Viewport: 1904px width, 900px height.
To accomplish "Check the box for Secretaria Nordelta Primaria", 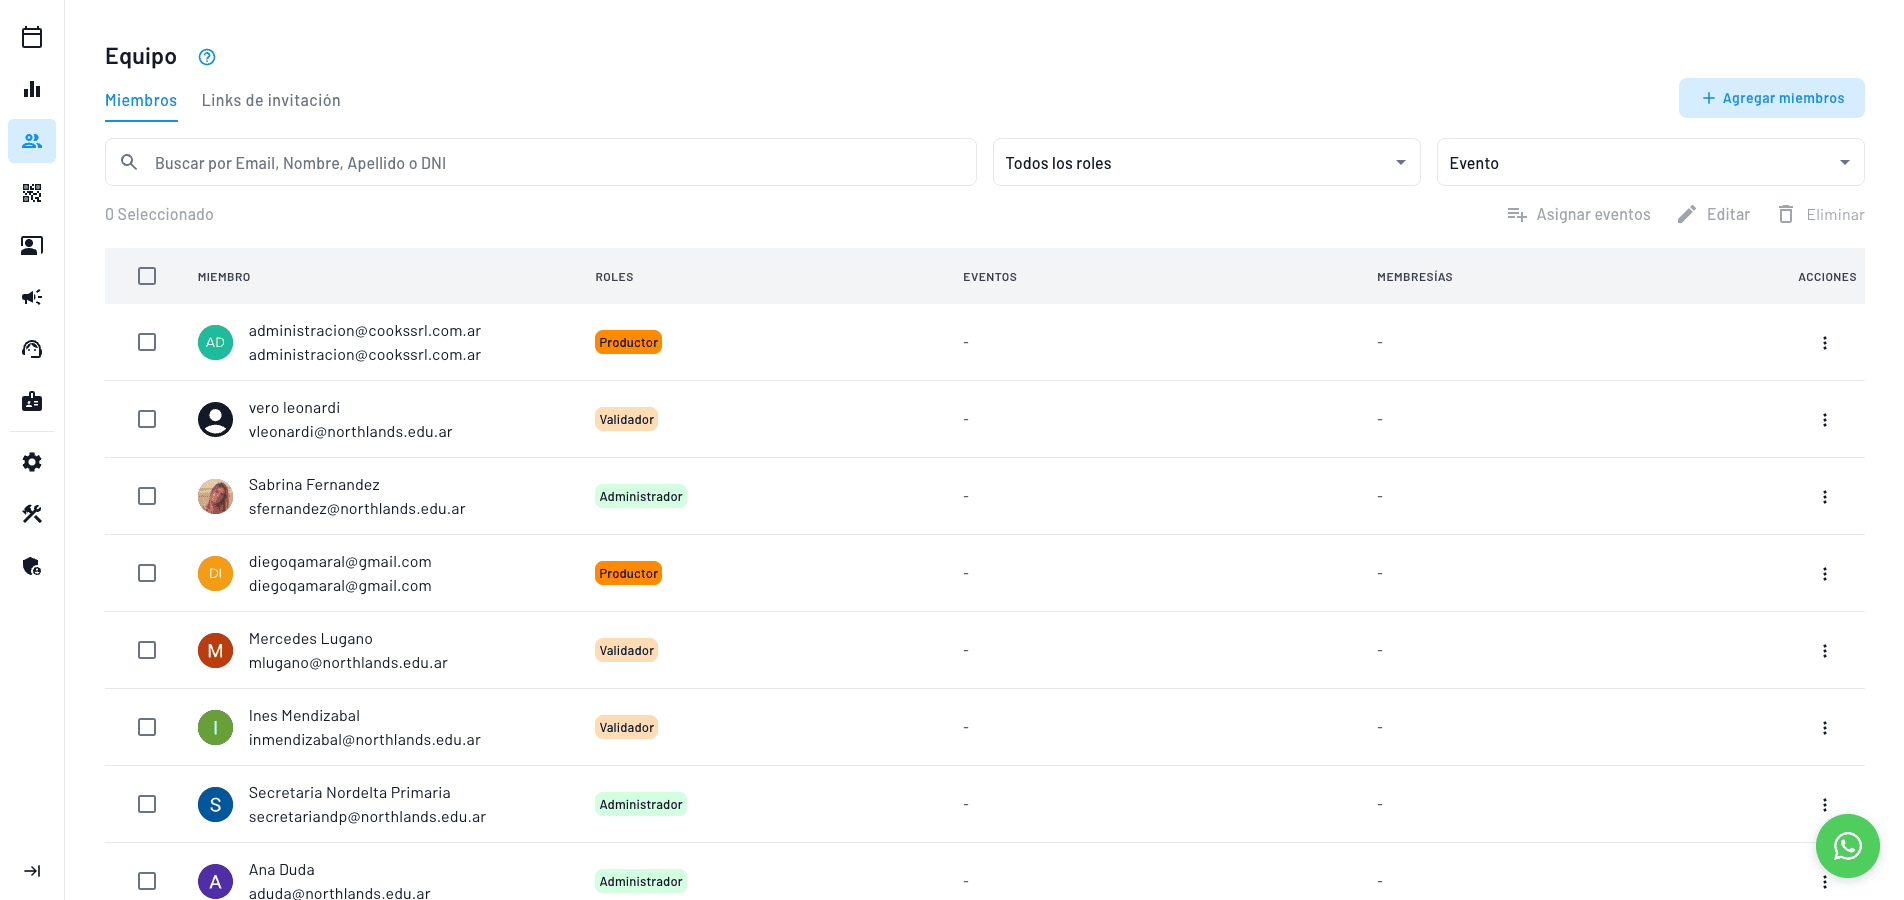I will coord(147,804).
